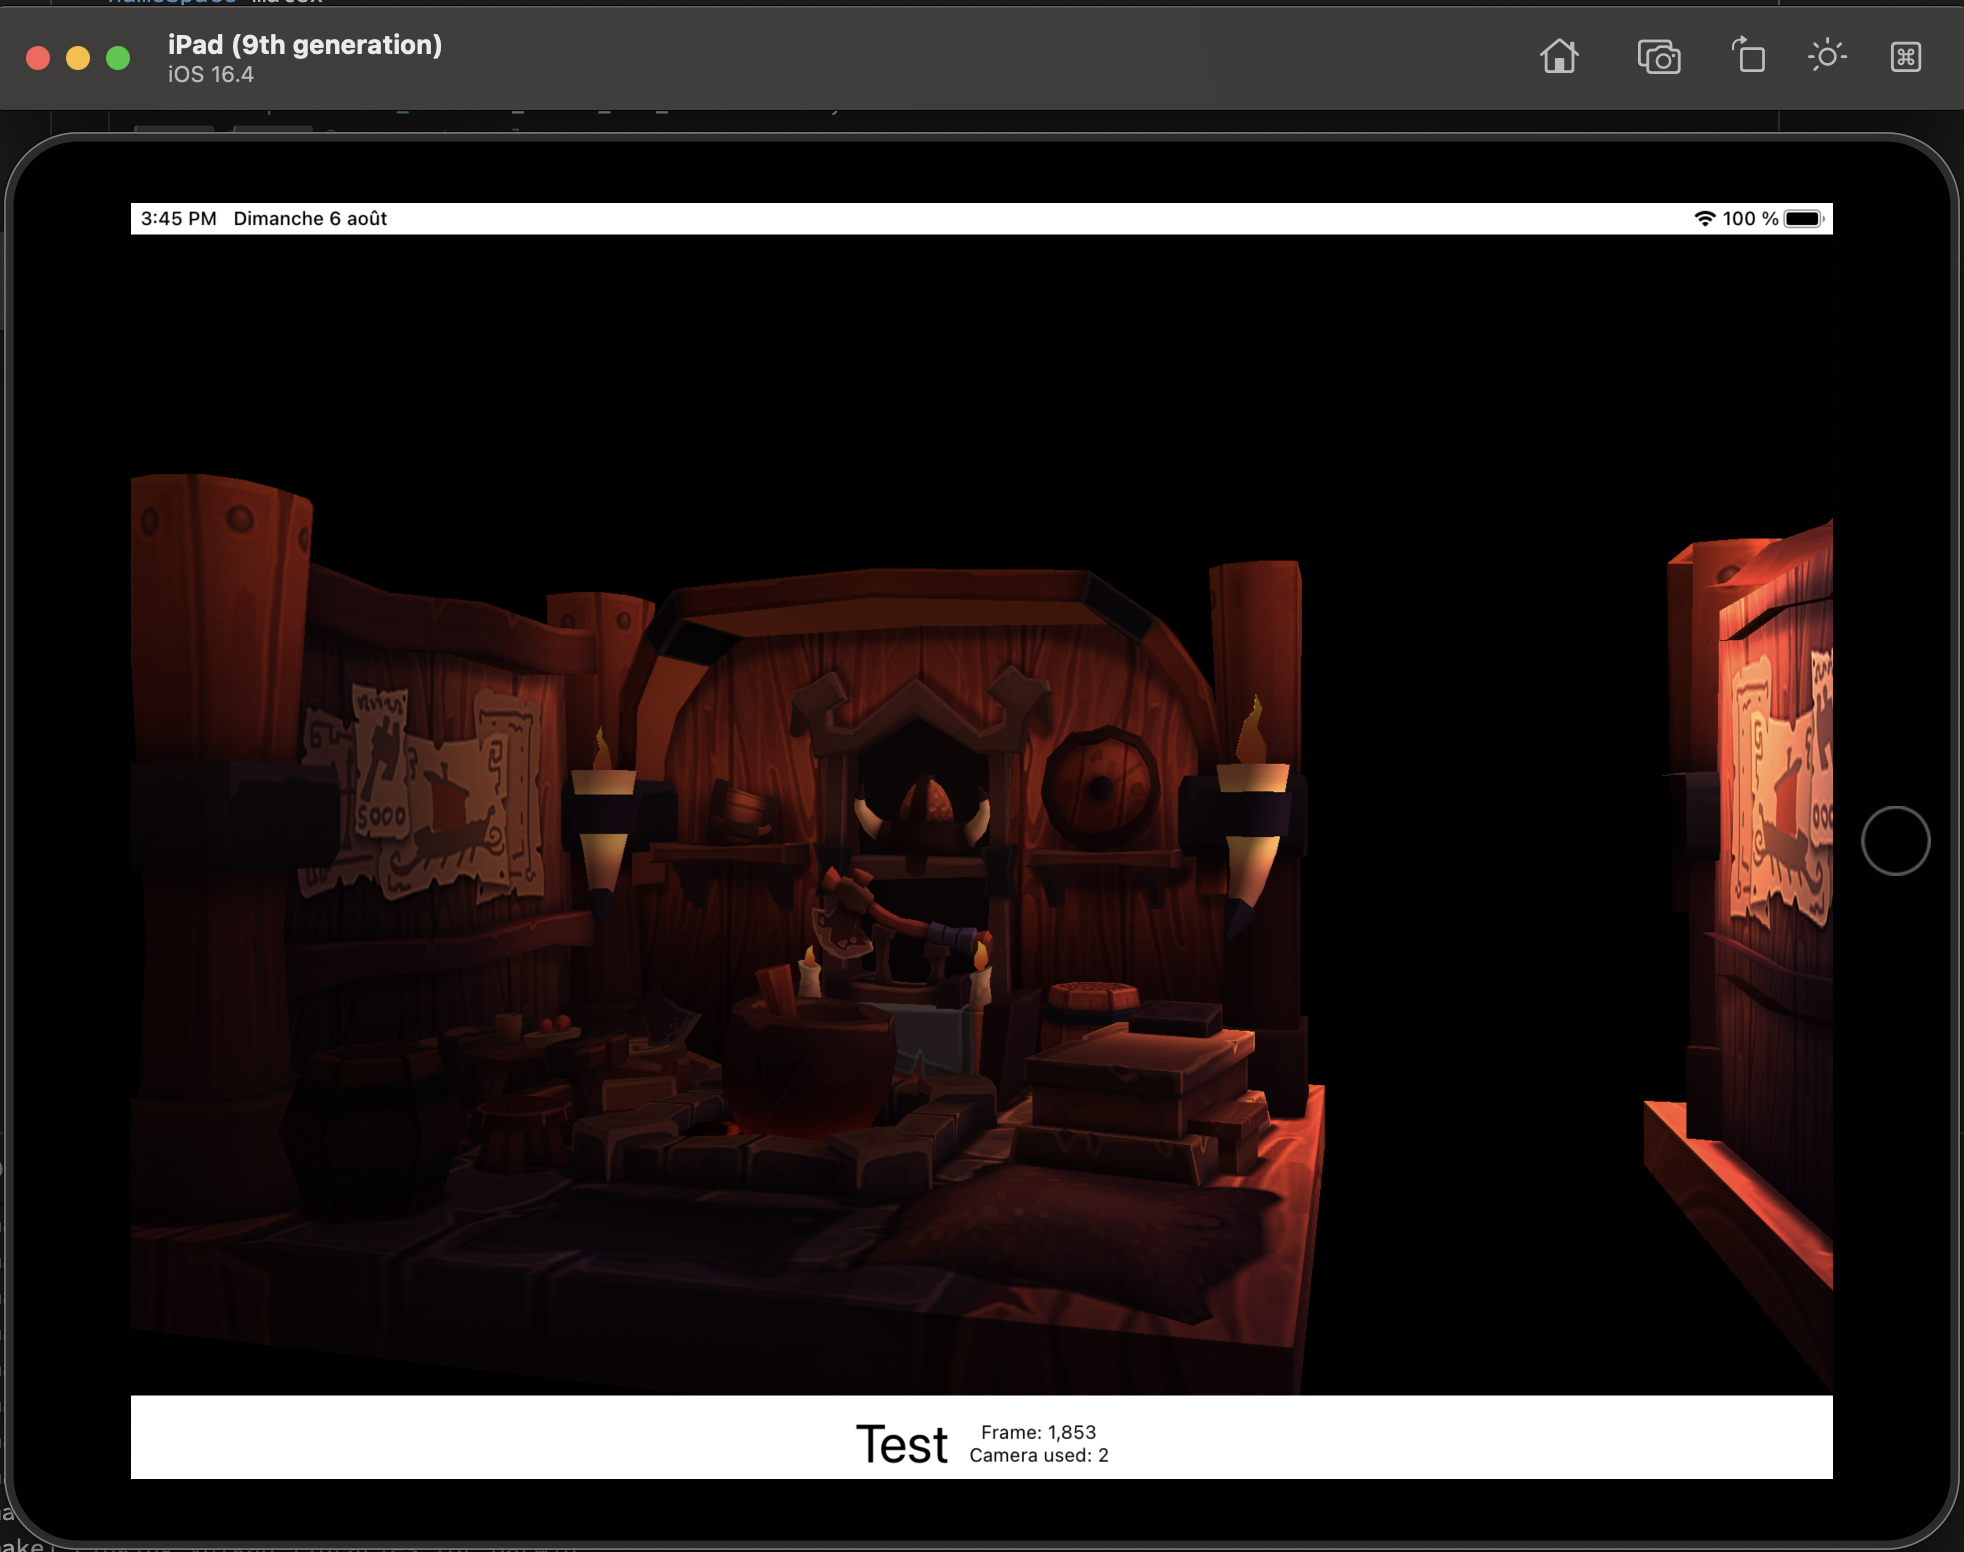Click the 'iPad (9th generation)' window title
This screenshot has width=1964, height=1552.
(x=305, y=45)
